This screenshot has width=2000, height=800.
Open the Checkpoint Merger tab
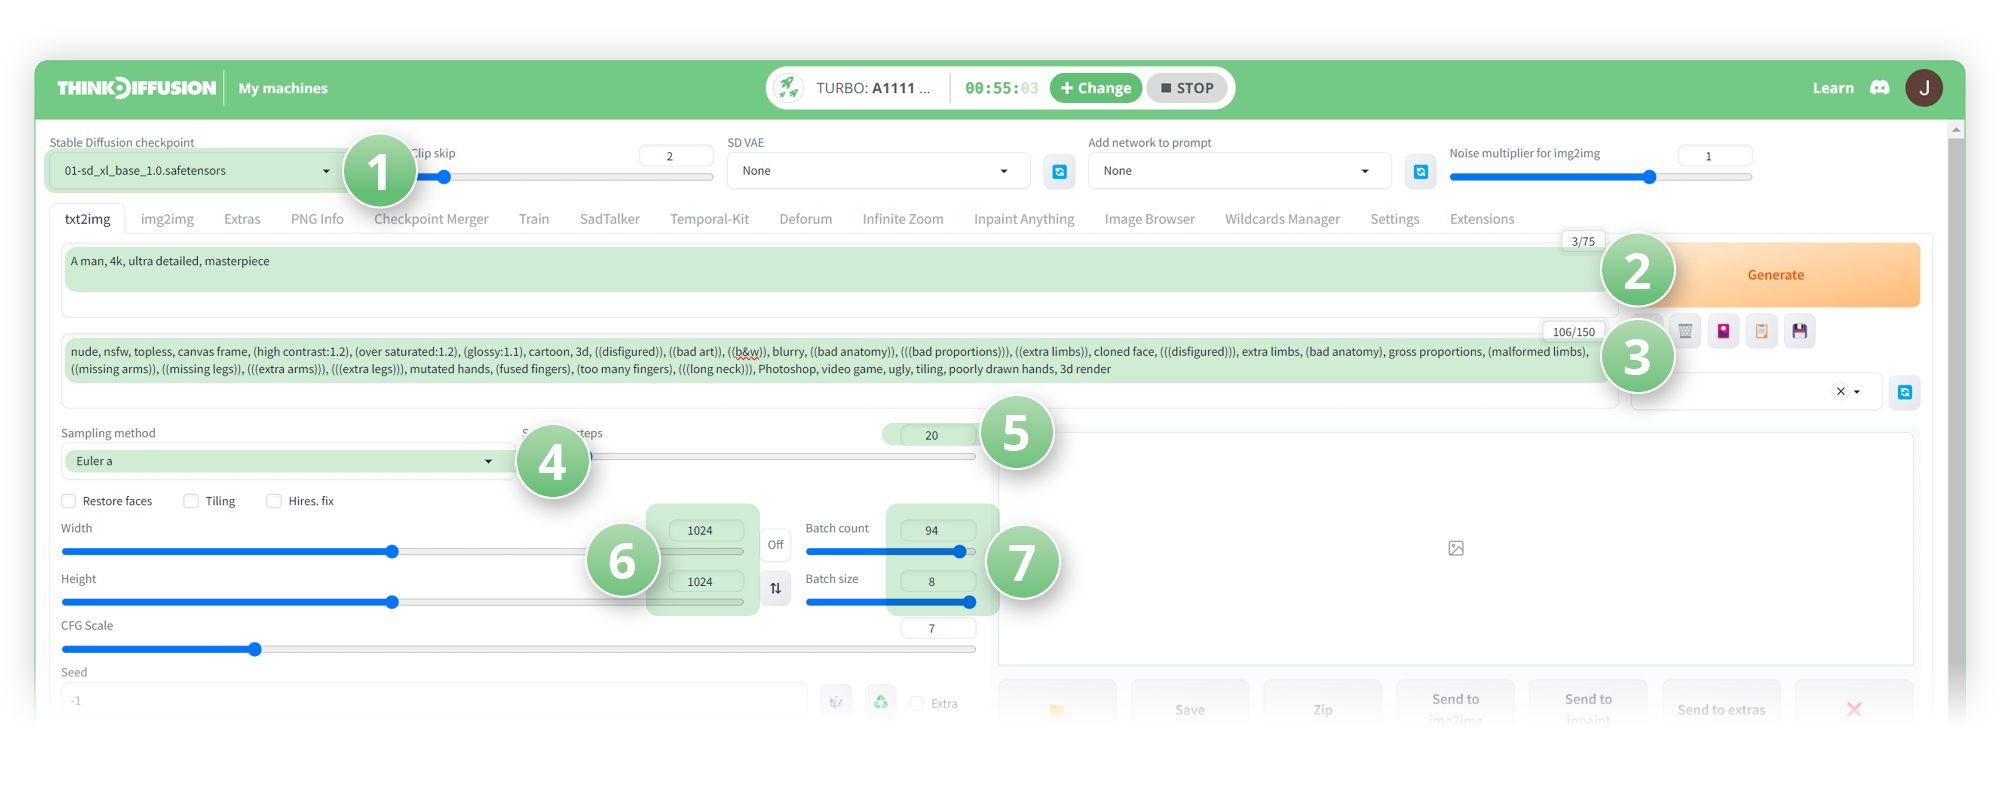pyautogui.click(x=431, y=219)
